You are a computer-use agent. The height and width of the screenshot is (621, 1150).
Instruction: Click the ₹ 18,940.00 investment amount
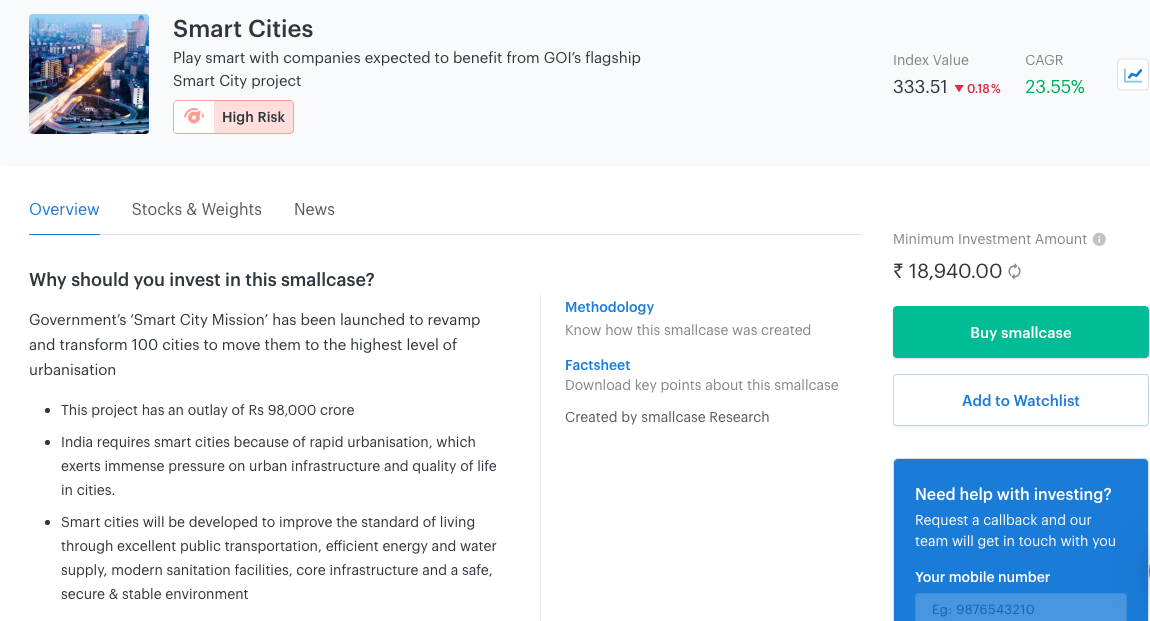(x=947, y=271)
